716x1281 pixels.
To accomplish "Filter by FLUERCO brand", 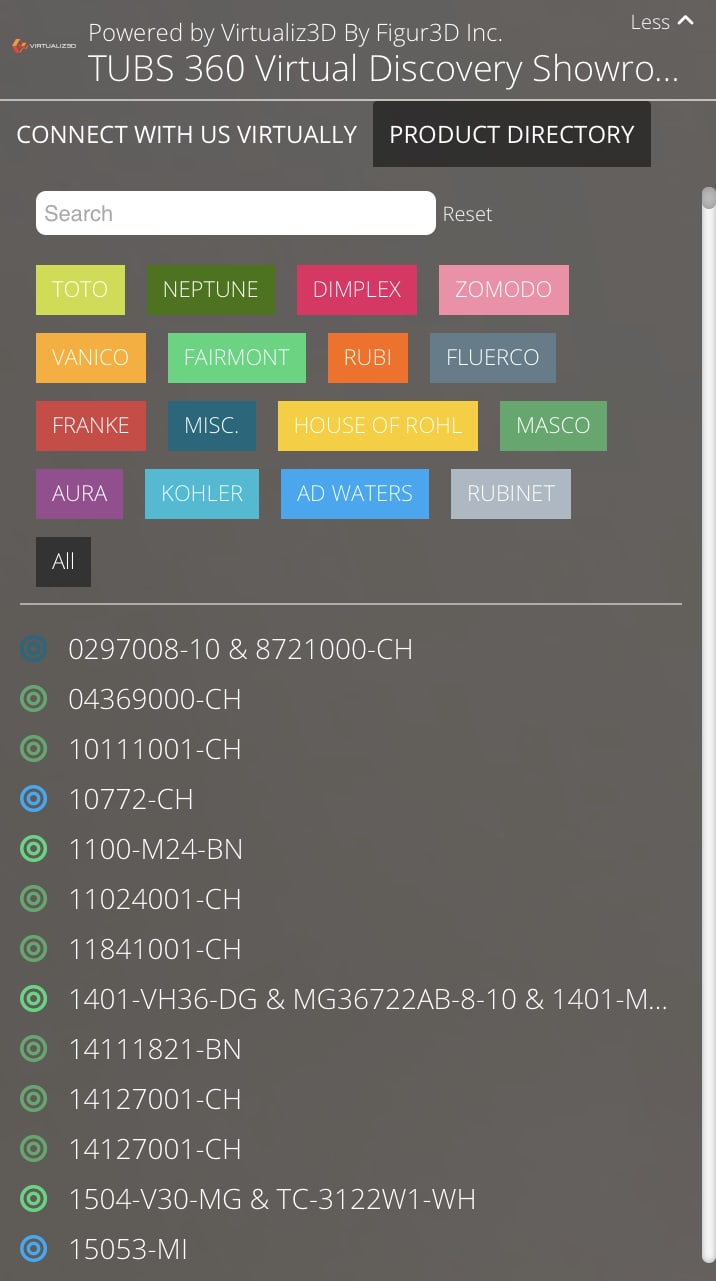I will pos(493,358).
